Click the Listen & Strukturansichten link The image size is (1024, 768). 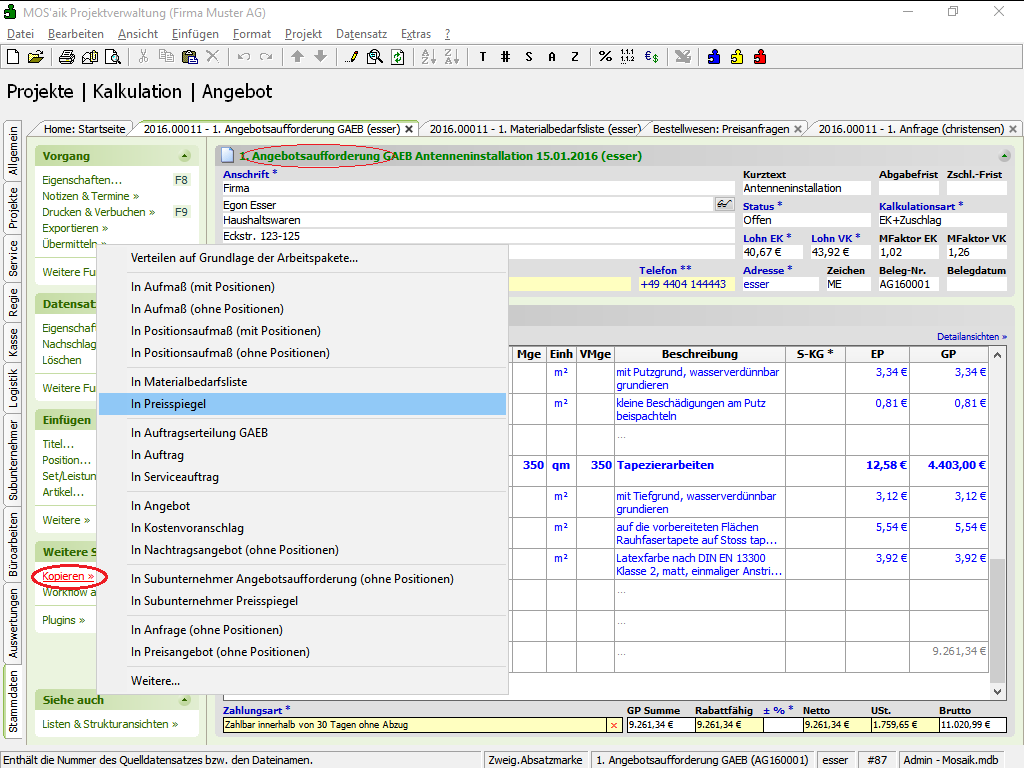point(110,724)
